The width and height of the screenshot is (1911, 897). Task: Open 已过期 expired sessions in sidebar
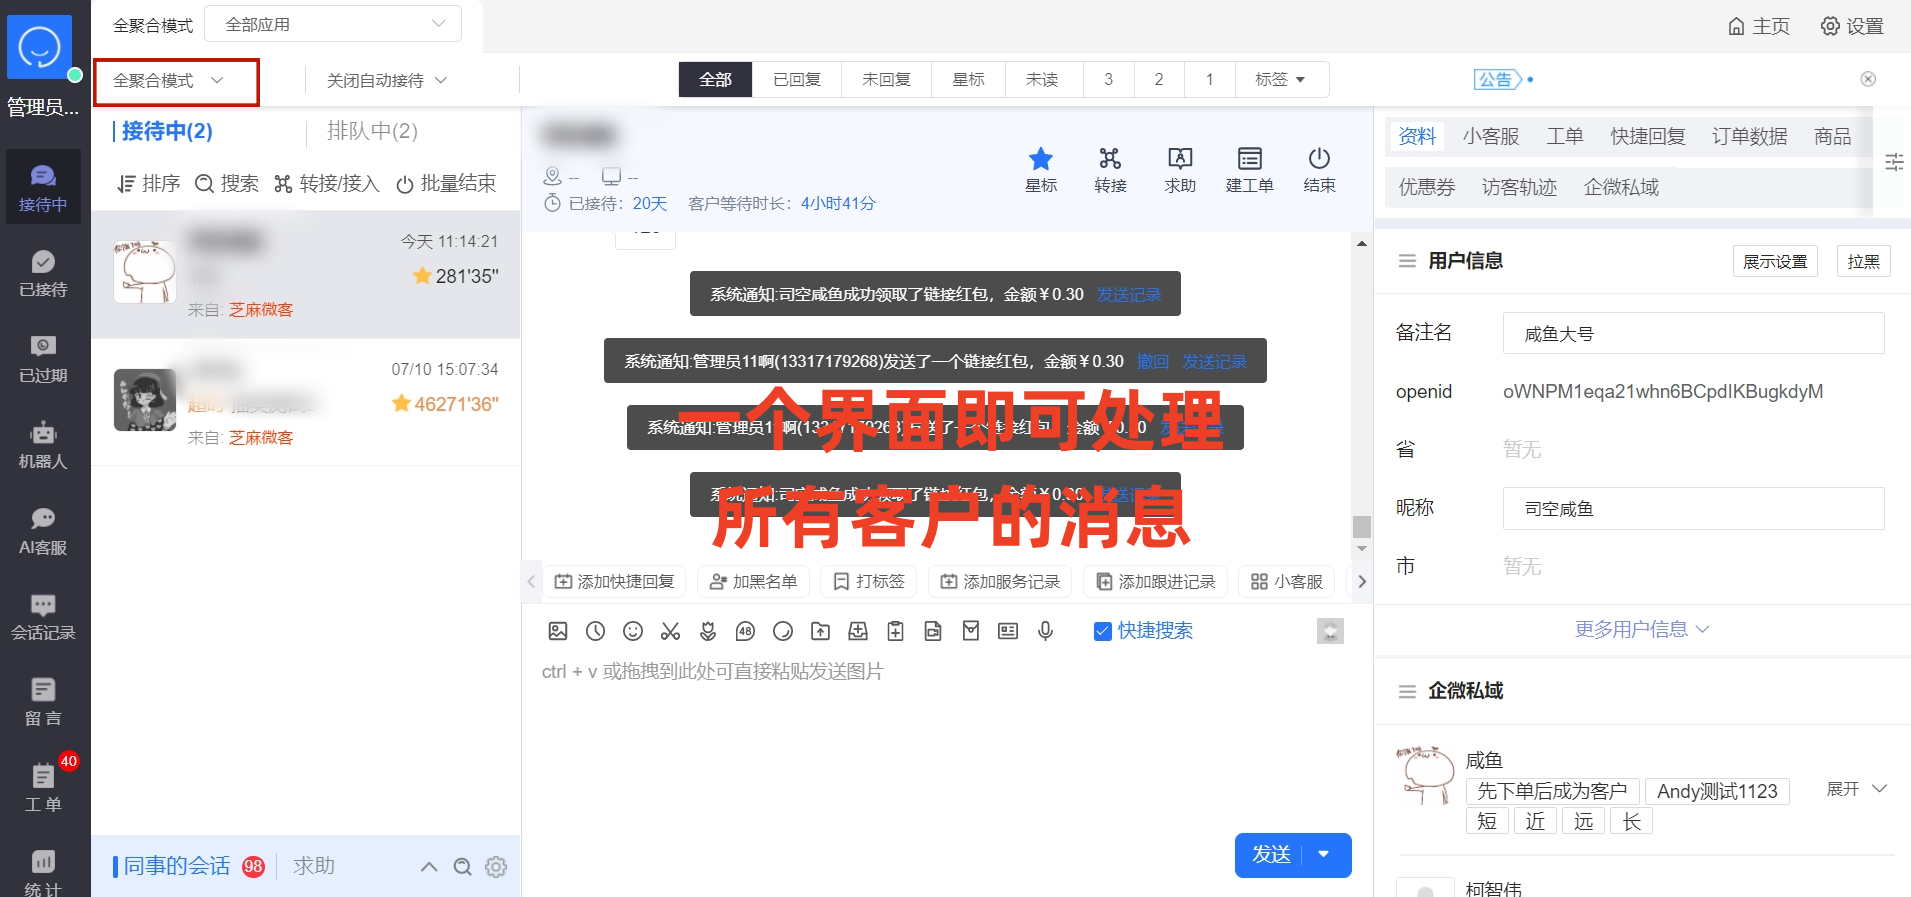tap(43, 360)
